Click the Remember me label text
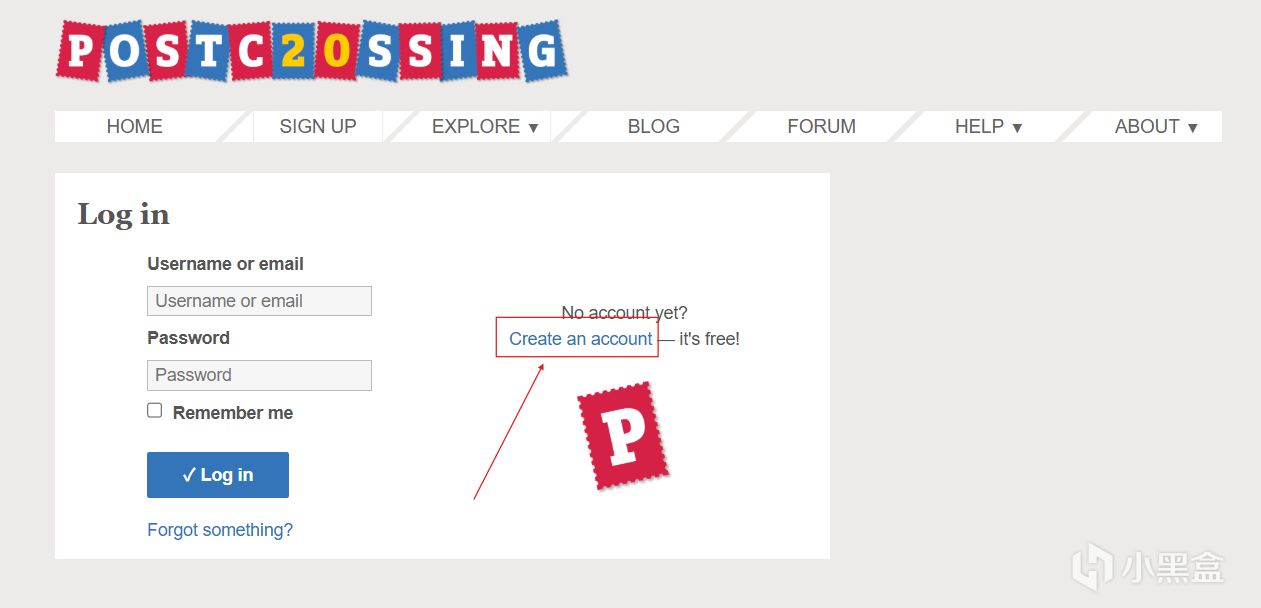 (x=233, y=413)
